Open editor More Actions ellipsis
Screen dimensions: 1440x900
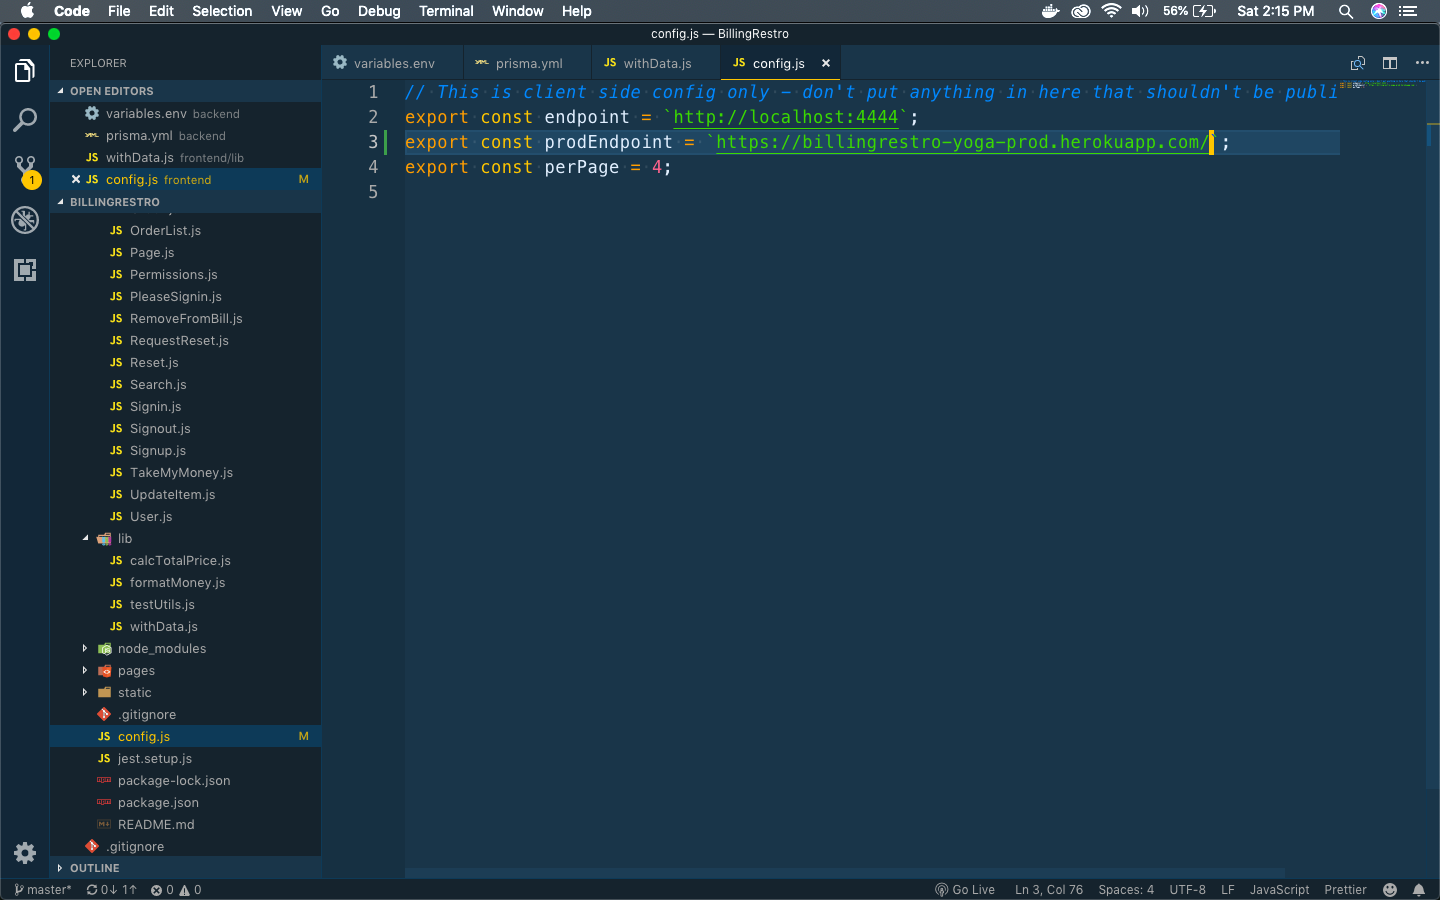click(1422, 63)
